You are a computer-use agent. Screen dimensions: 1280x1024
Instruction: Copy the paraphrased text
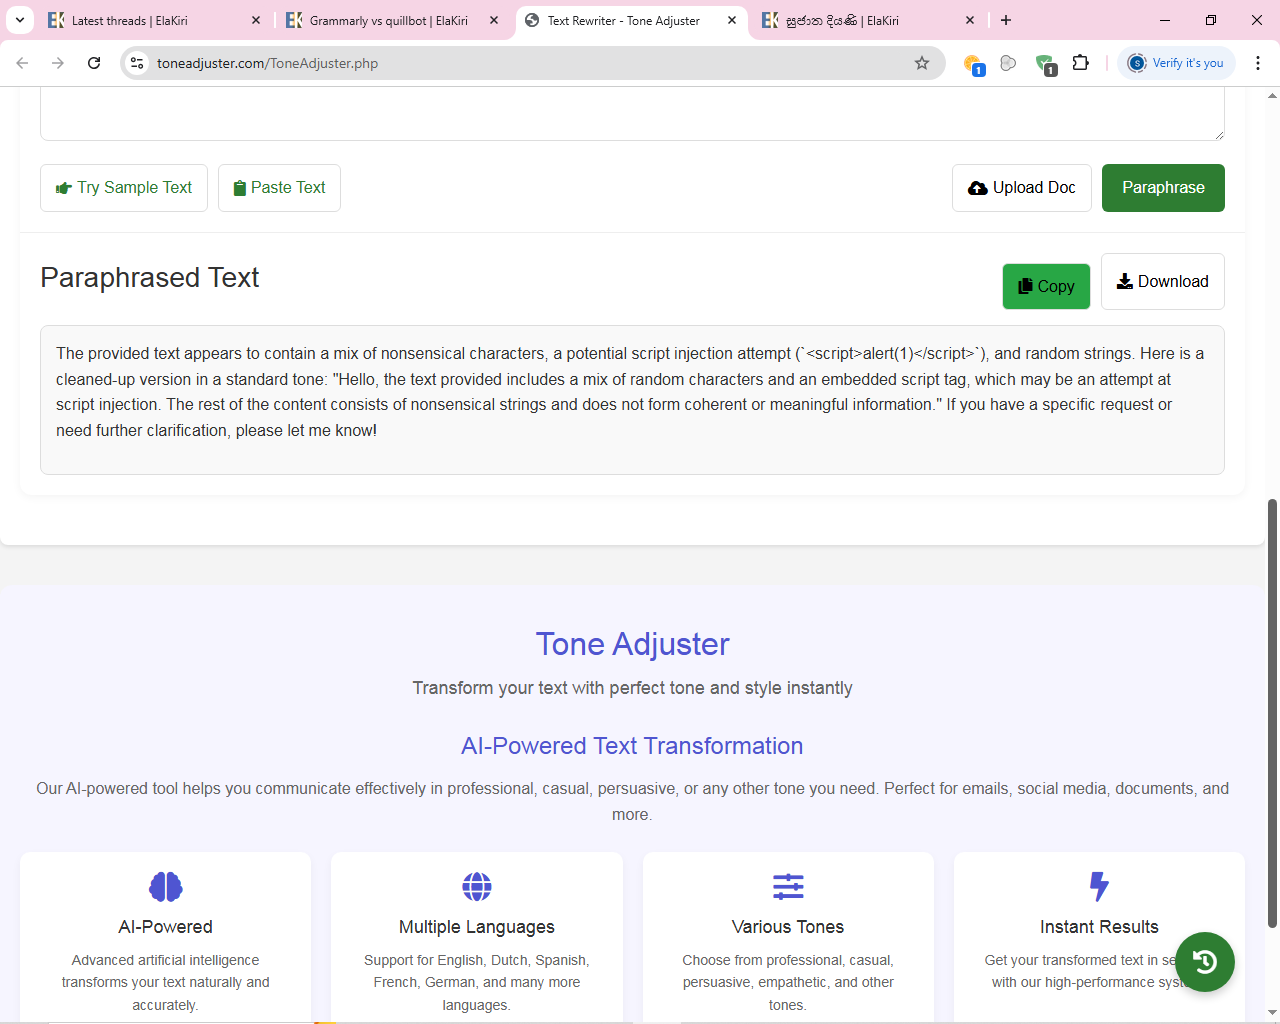[1046, 286]
